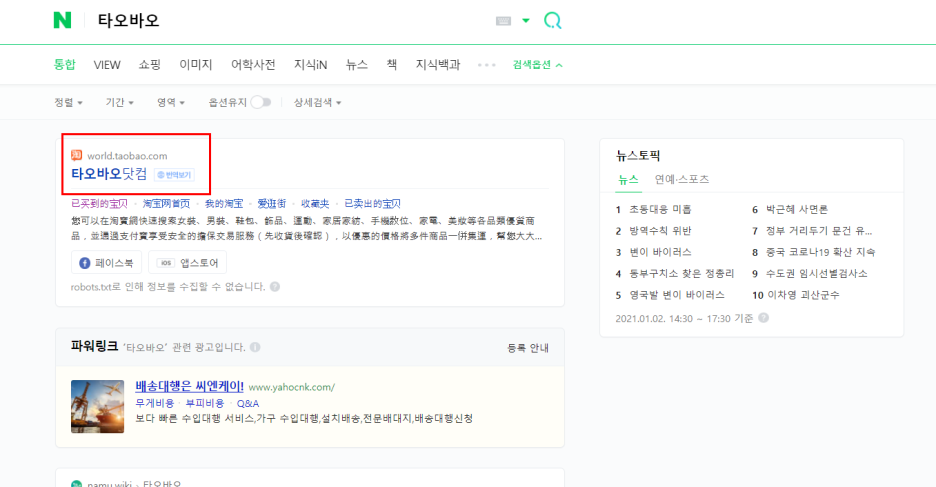Open the 무게비용 ad sublink

(x=155, y=403)
